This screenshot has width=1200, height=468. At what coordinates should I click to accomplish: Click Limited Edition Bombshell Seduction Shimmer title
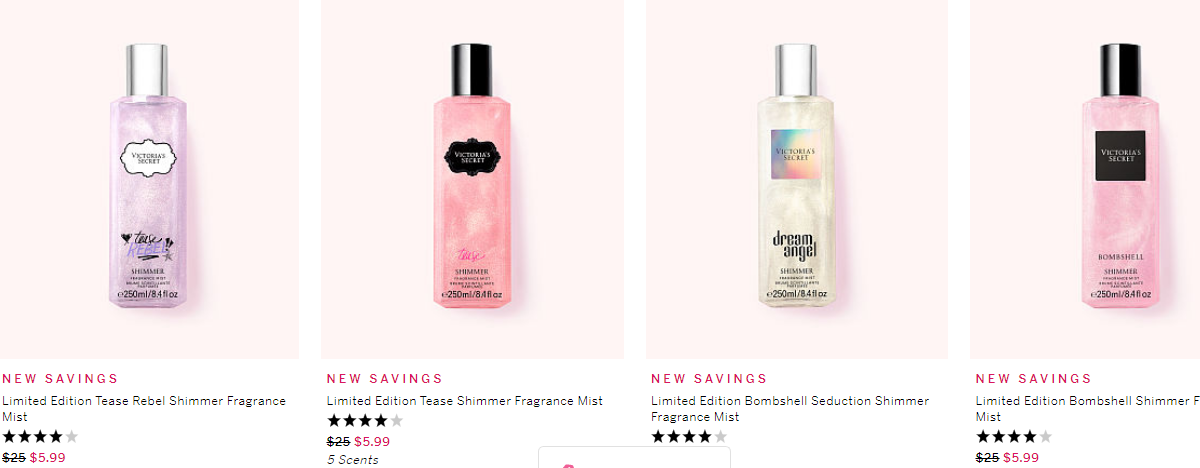pyautogui.click(x=790, y=408)
